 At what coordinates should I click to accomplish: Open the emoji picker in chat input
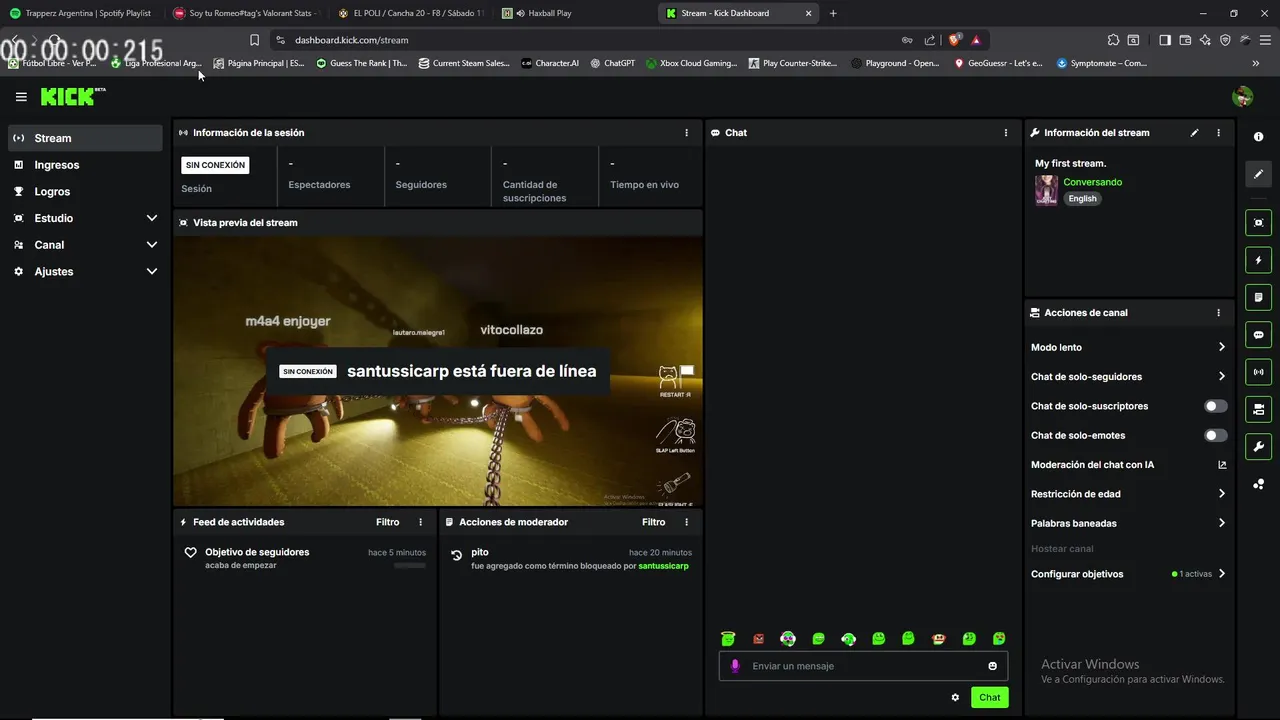click(x=992, y=666)
